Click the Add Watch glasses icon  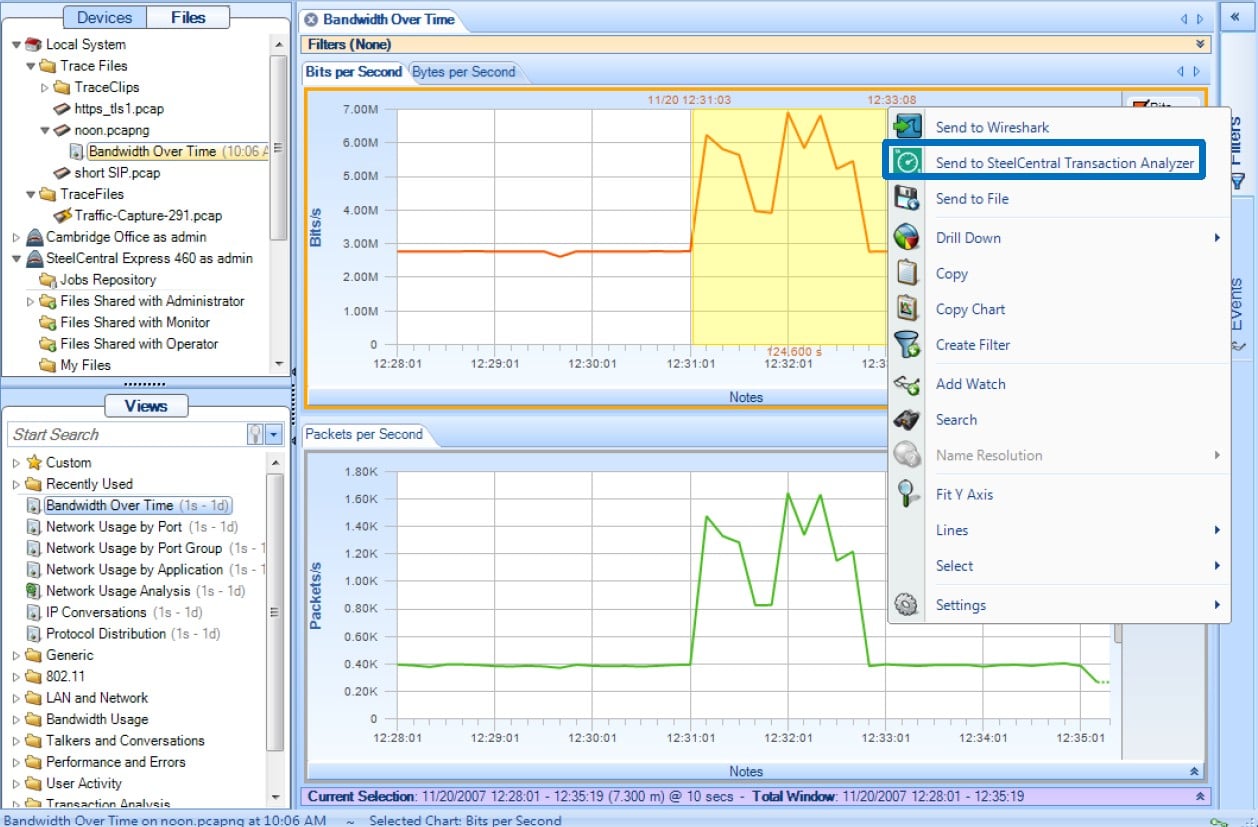(907, 384)
